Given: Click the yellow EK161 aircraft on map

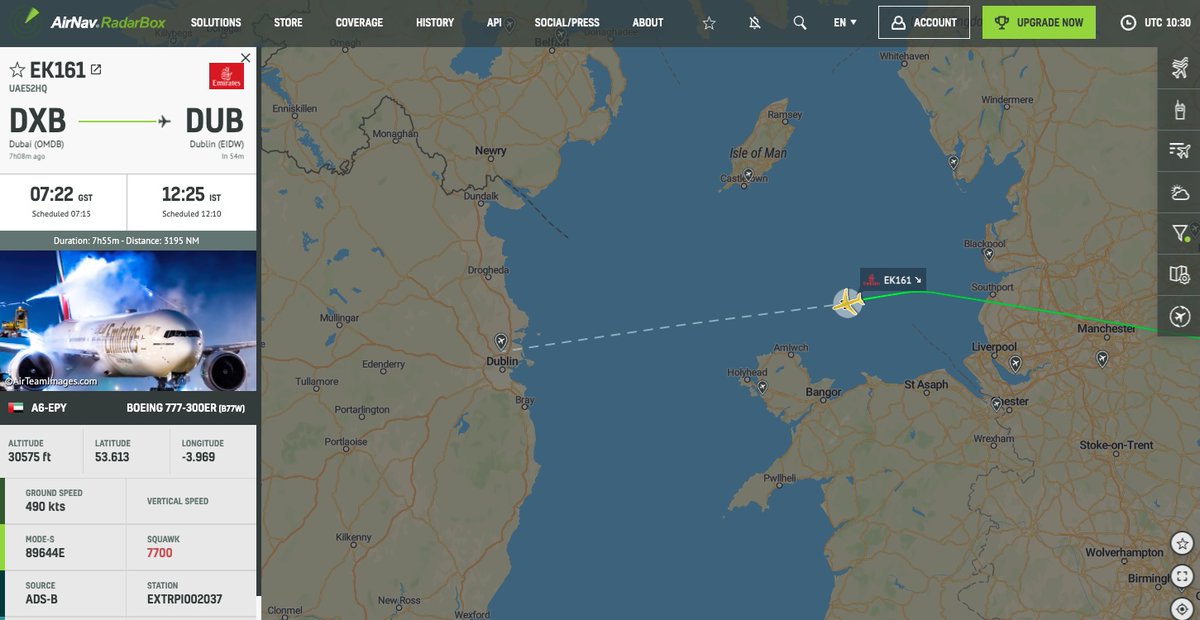Looking at the screenshot, I should (848, 302).
